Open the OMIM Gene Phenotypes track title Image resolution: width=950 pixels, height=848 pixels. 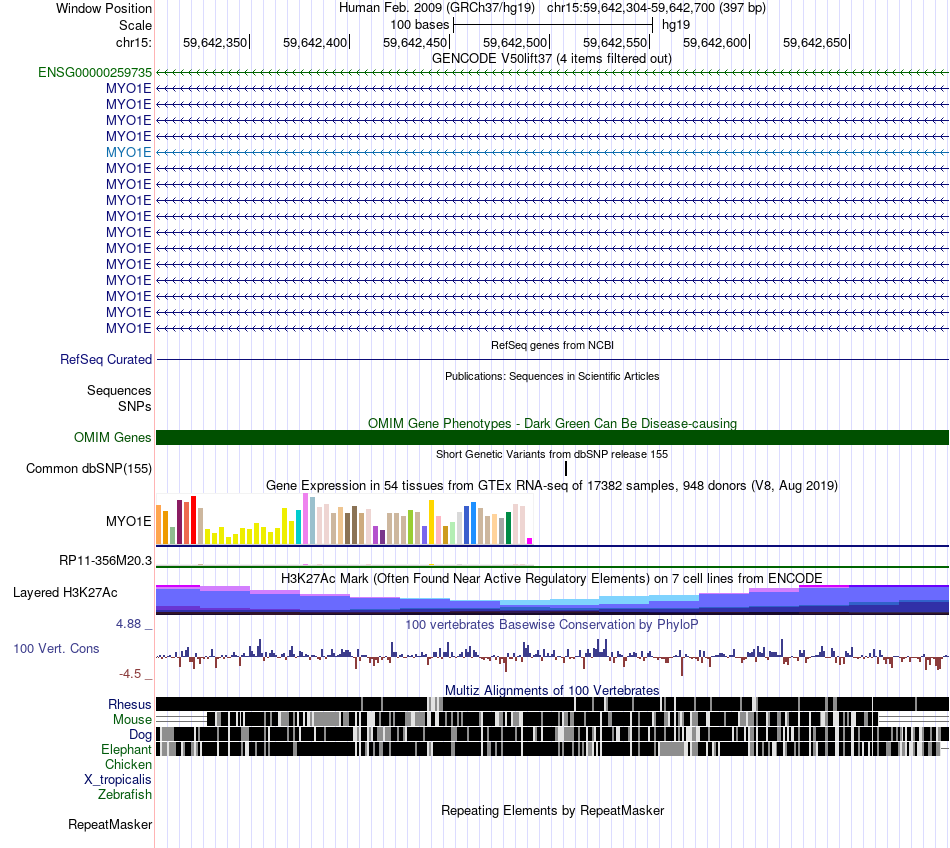click(x=552, y=423)
